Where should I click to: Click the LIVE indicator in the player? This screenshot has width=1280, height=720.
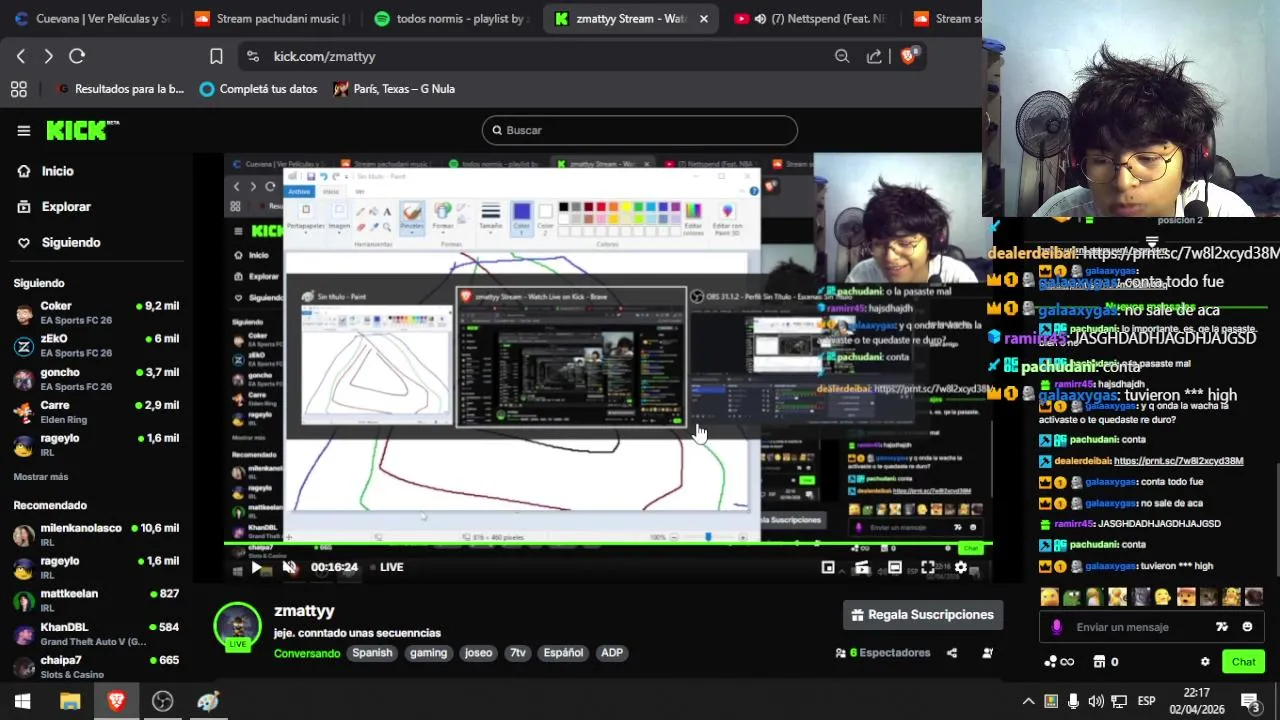click(386, 567)
